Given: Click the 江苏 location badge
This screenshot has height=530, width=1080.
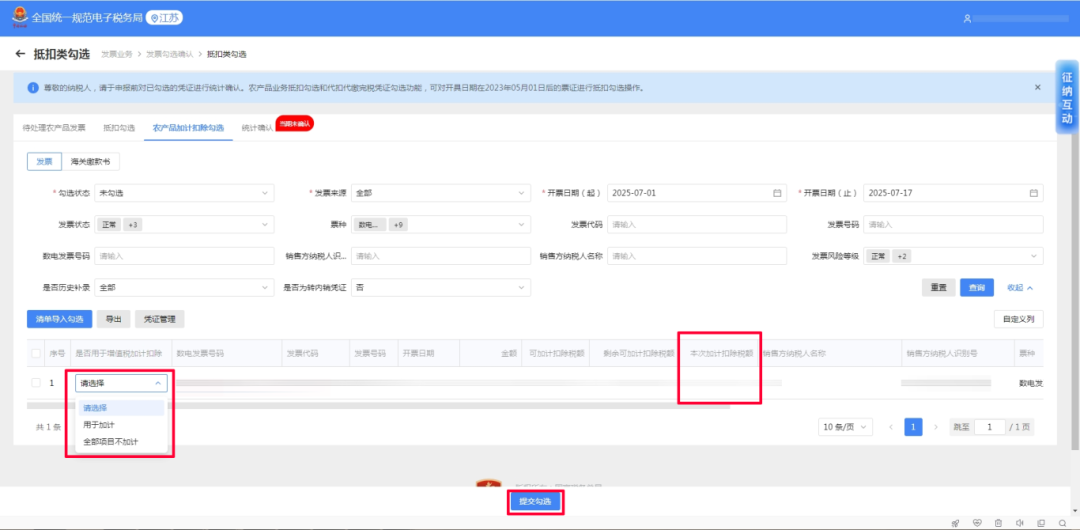Looking at the screenshot, I should point(165,18).
